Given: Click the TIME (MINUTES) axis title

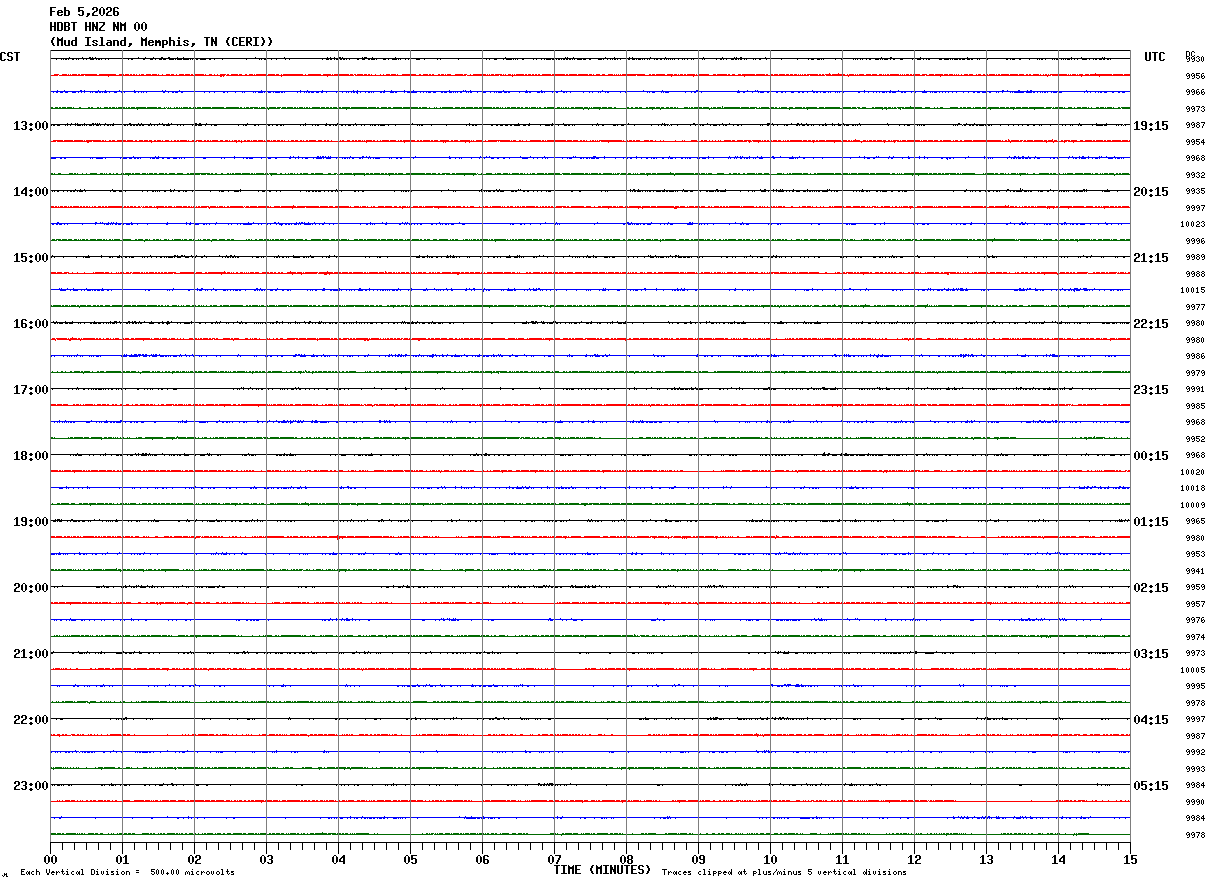Looking at the screenshot, I should tap(602, 870).
